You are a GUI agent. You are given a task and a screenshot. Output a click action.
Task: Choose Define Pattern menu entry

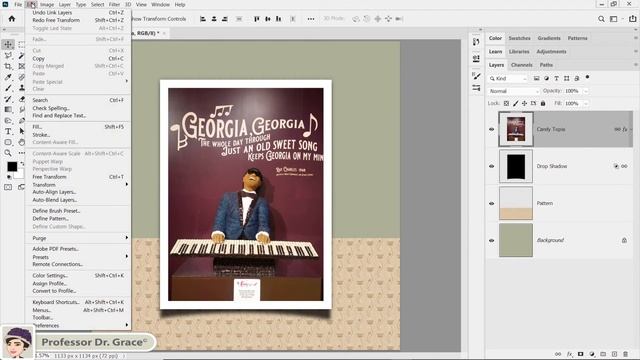coord(78,218)
